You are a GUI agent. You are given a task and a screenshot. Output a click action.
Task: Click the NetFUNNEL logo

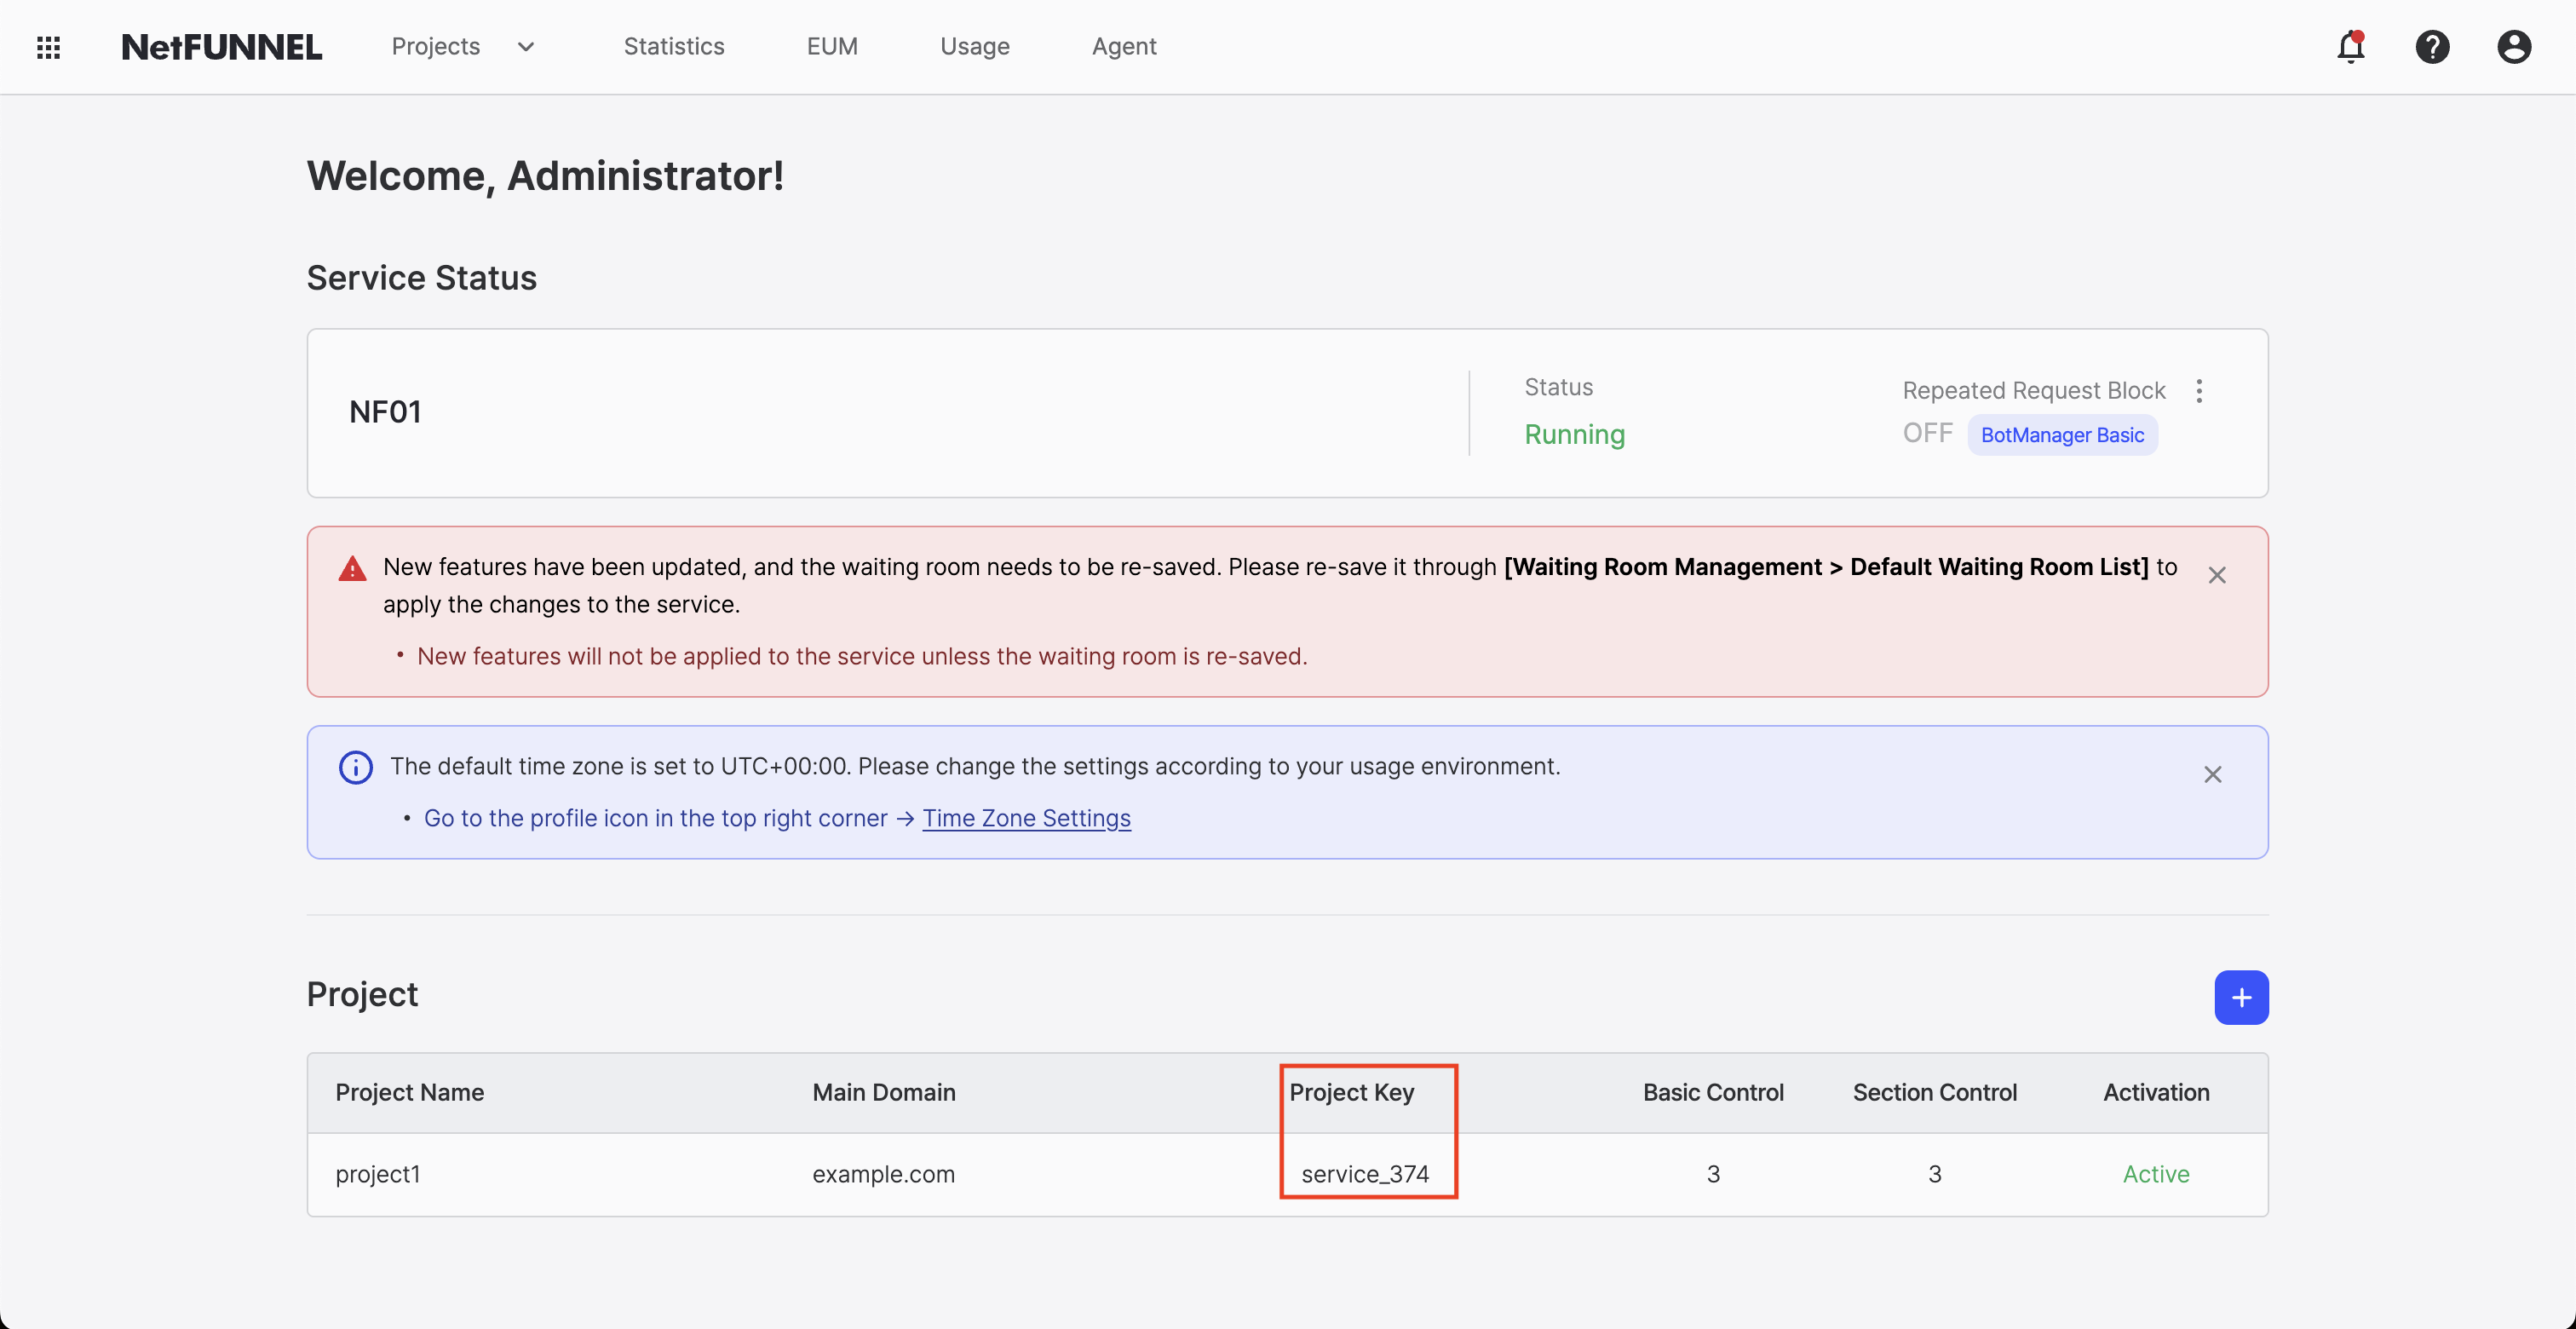pos(221,47)
